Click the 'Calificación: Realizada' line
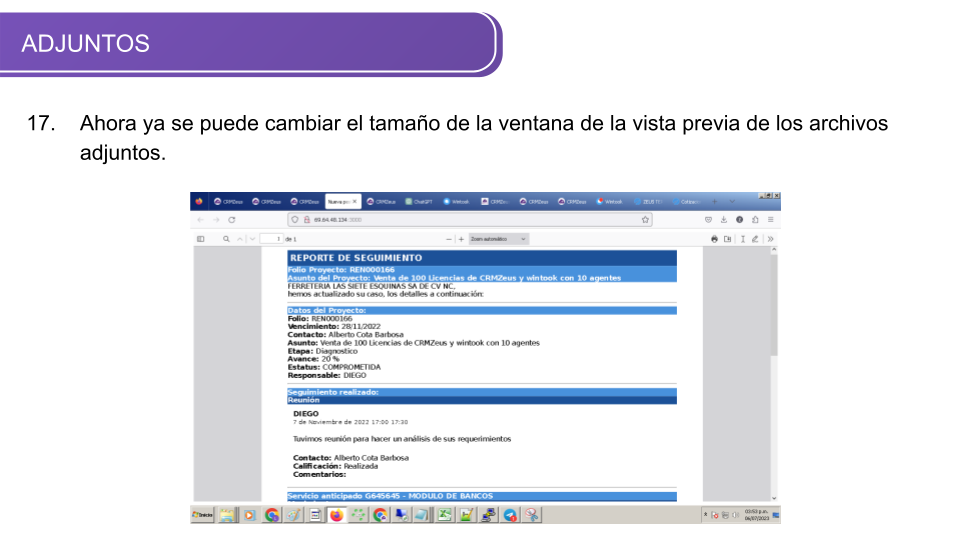The image size is (960, 540). [336, 467]
